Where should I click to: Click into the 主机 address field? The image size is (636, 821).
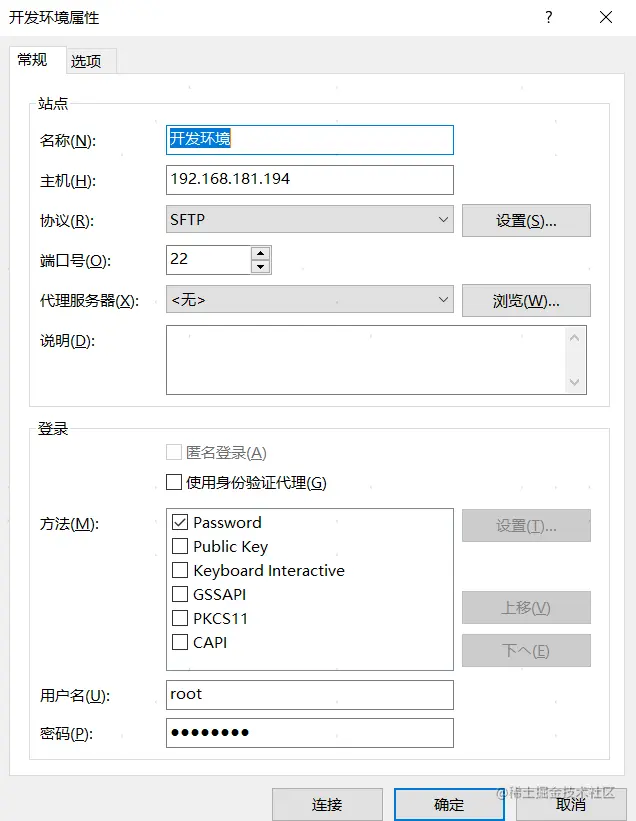click(309, 180)
